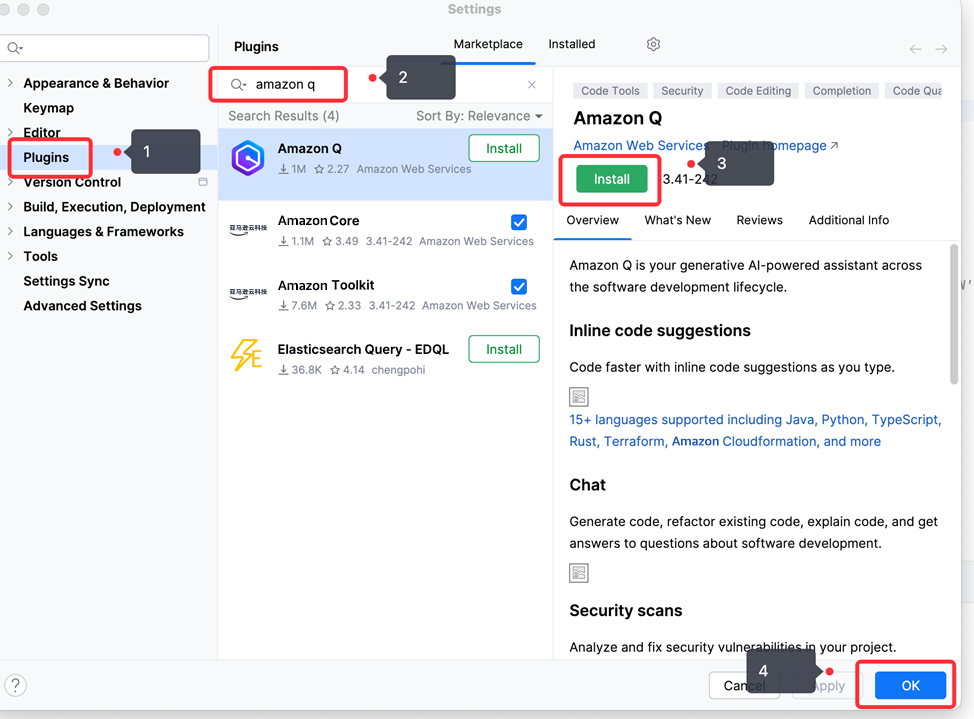Click the Security tag
This screenshot has height=719, width=974.
(x=682, y=91)
